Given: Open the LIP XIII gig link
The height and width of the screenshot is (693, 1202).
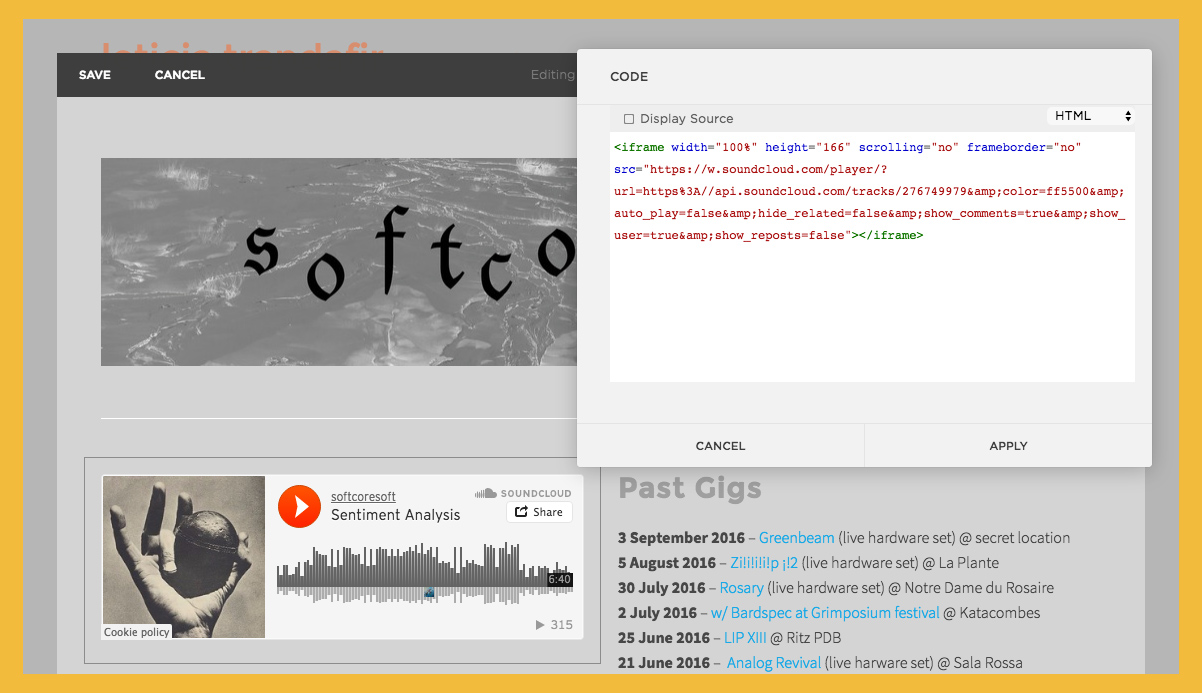Looking at the screenshot, I should pyautogui.click(x=745, y=638).
